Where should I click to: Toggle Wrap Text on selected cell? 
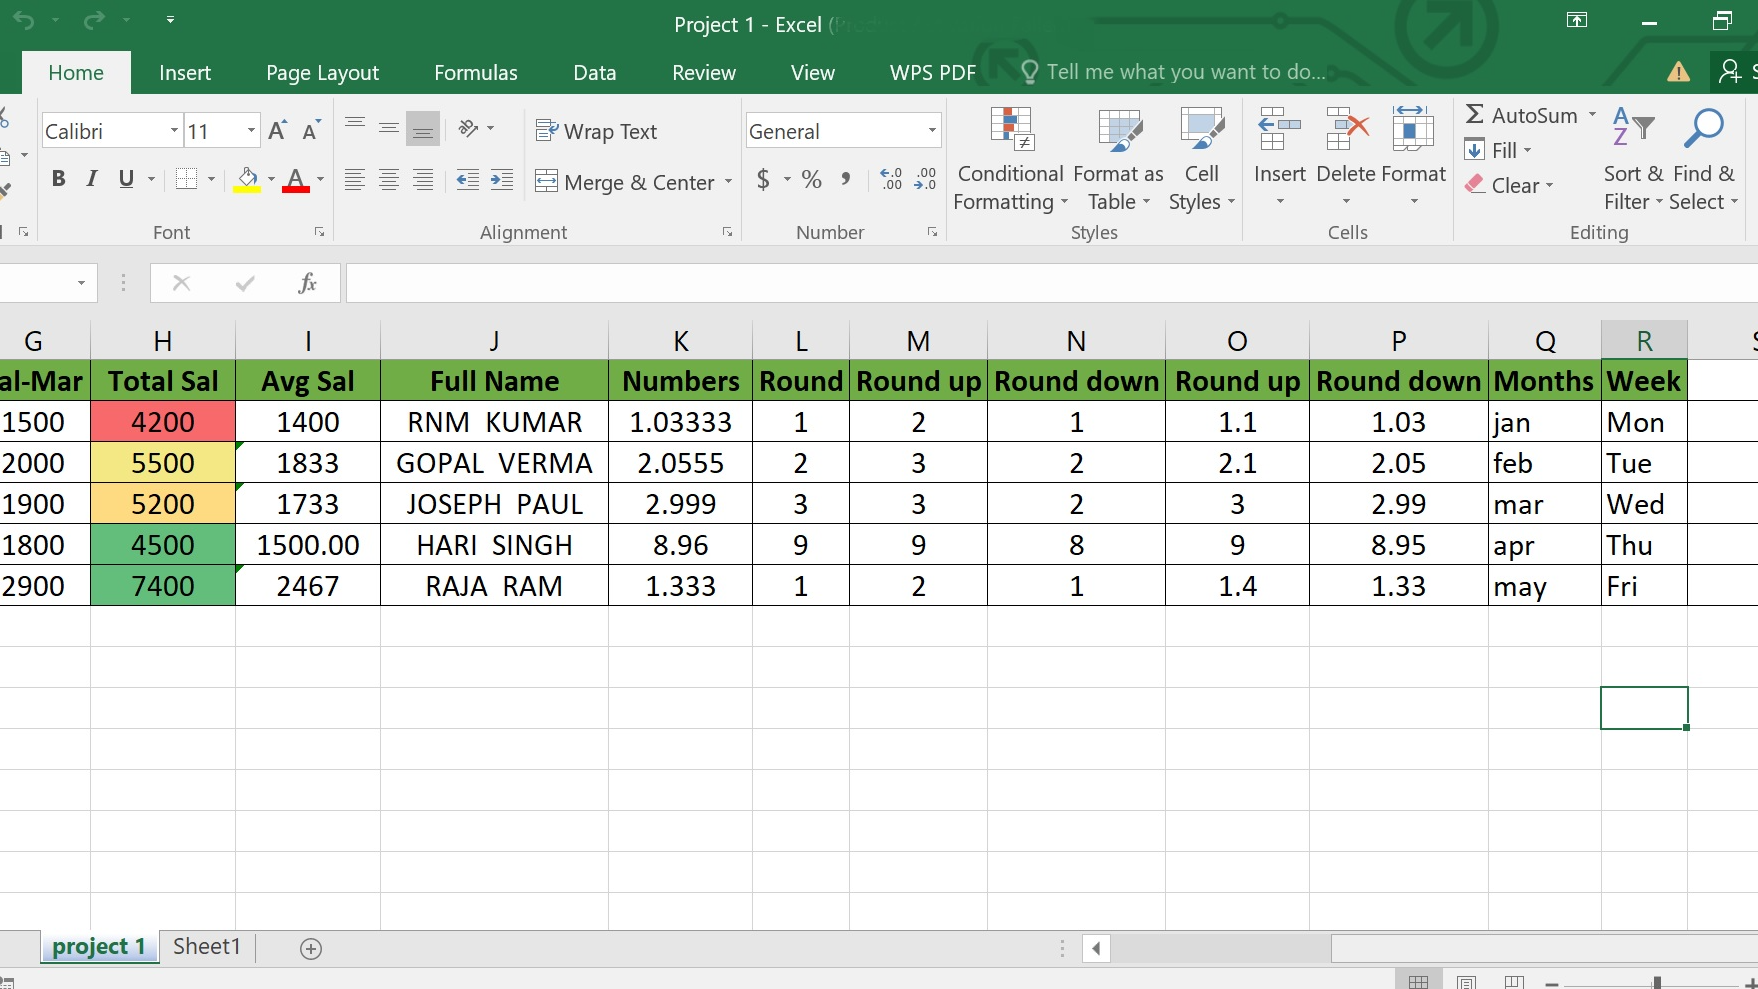coord(597,132)
